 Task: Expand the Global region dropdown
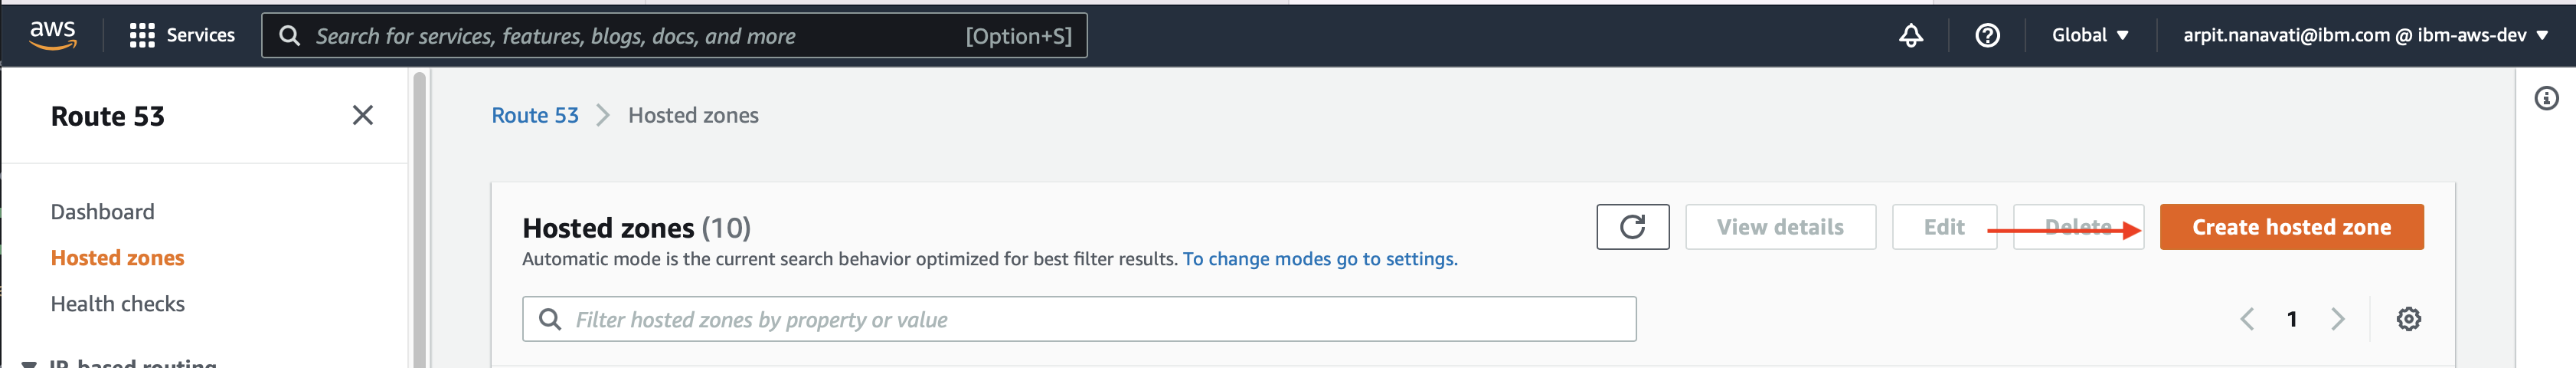[x=2090, y=35]
